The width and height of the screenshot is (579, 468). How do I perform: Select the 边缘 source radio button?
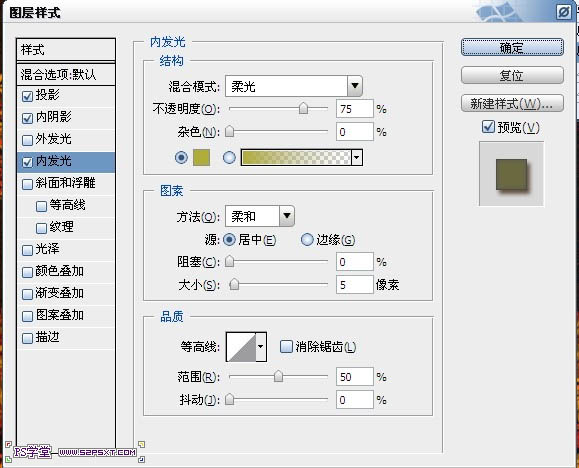pyautogui.click(x=306, y=240)
